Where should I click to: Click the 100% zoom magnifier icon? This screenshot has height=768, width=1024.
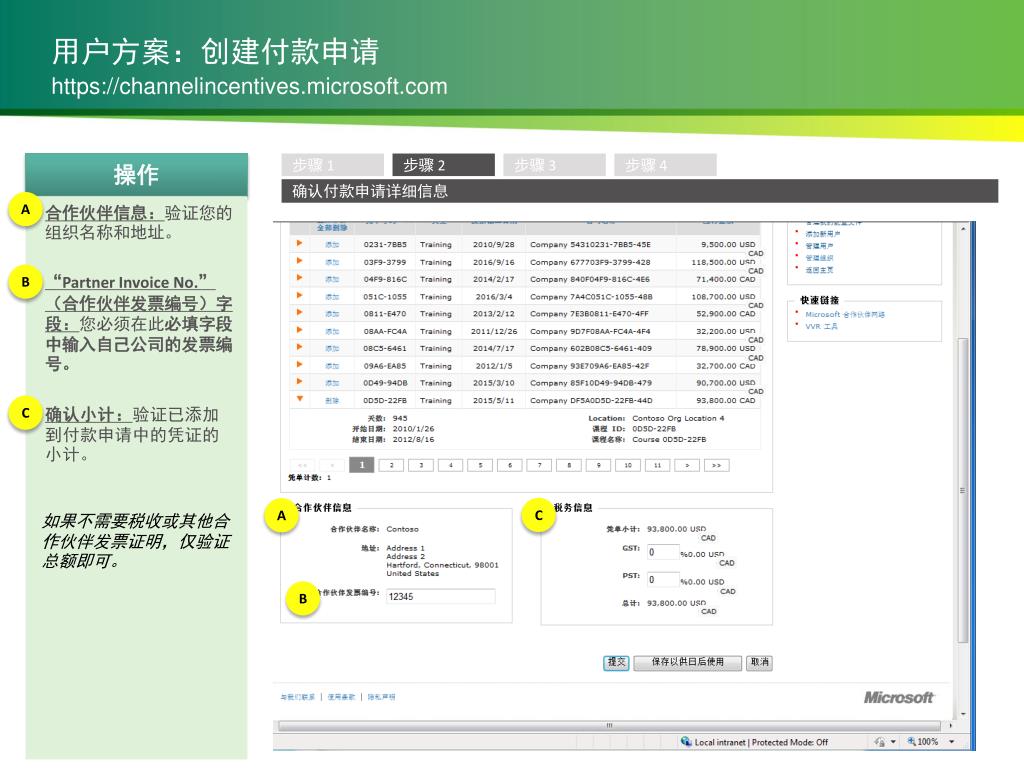point(911,742)
